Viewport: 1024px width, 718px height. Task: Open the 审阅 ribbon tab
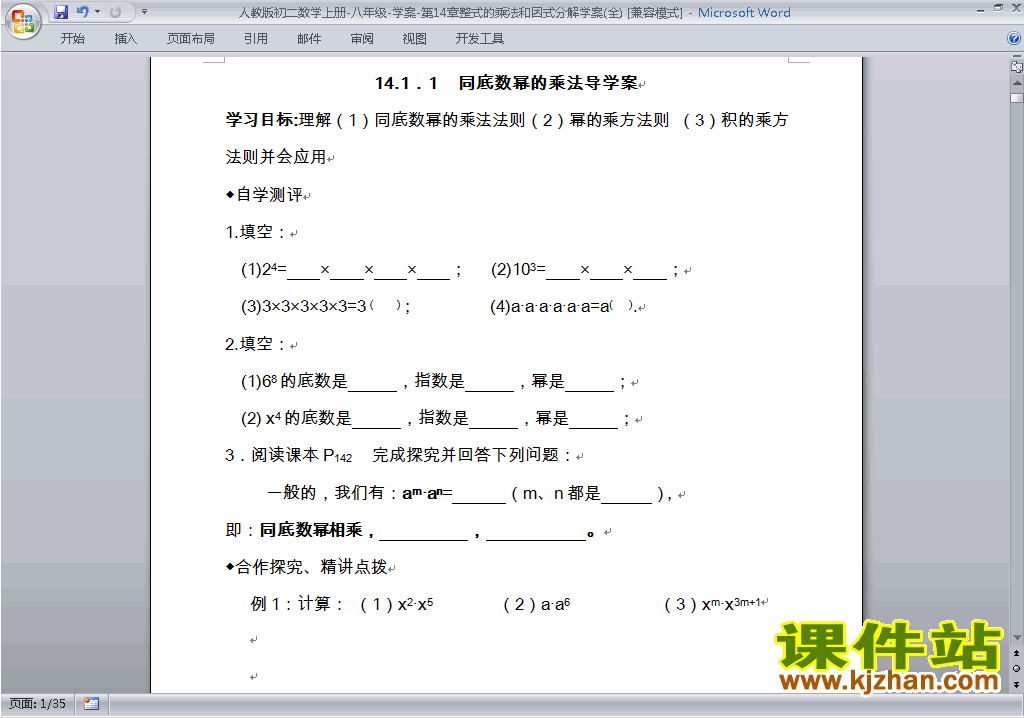pyautogui.click(x=362, y=39)
